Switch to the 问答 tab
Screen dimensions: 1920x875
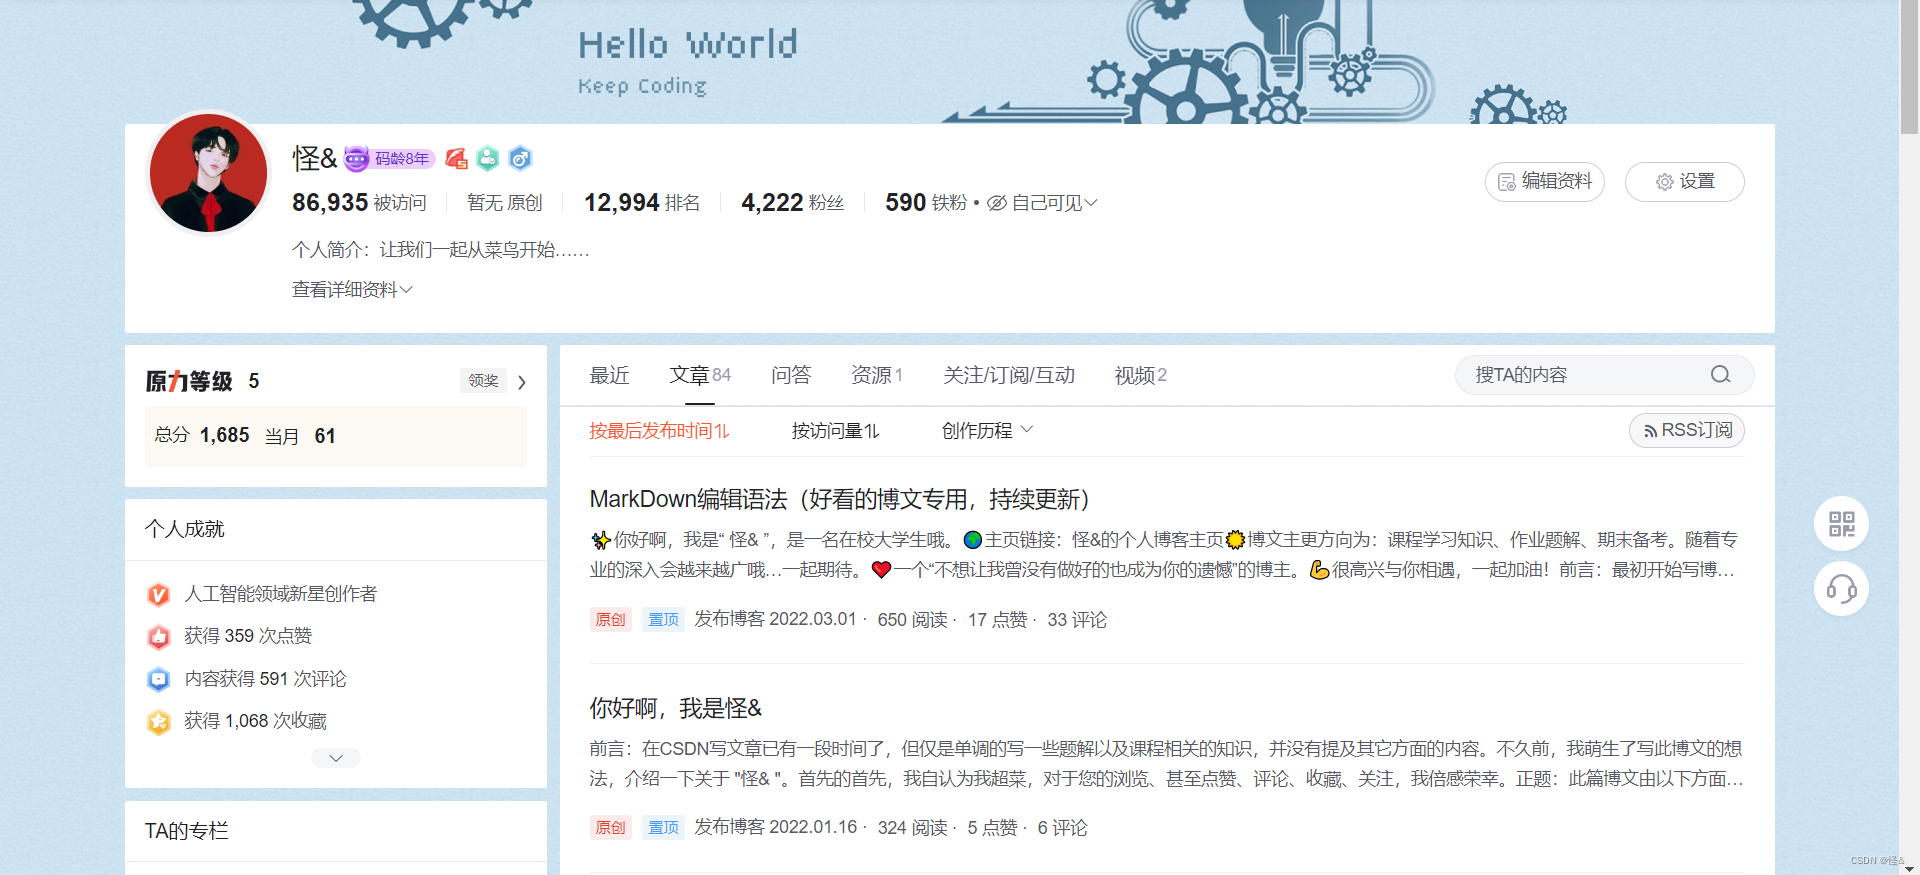791,375
